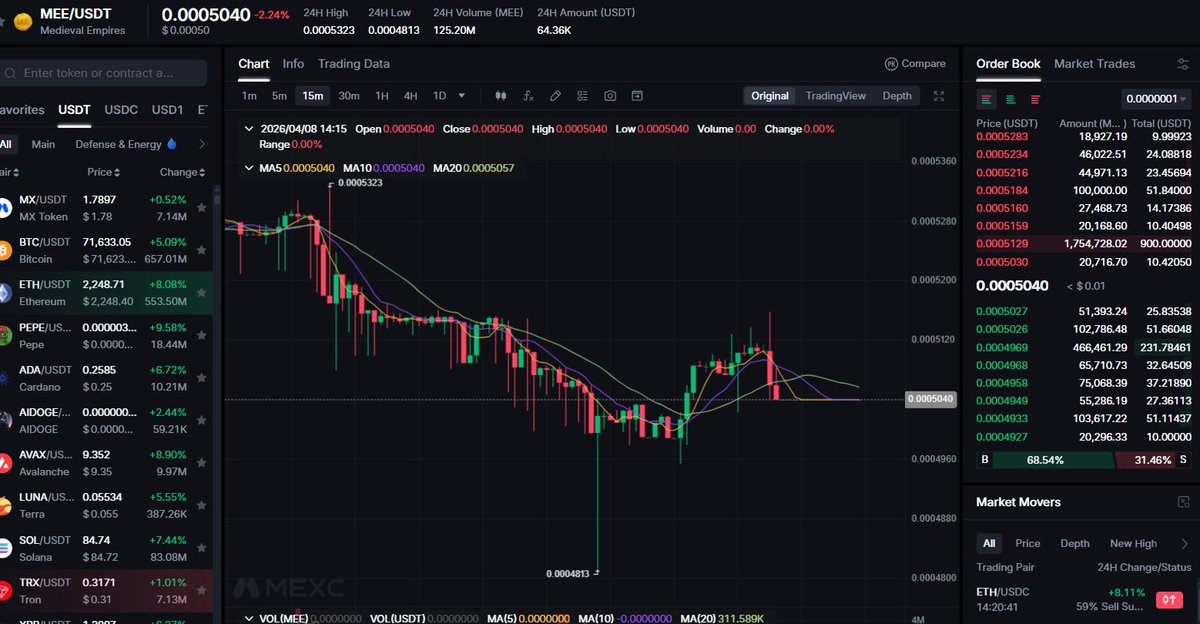
Task: Select the USD1 market tab
Action: click(x=167, y=109)
